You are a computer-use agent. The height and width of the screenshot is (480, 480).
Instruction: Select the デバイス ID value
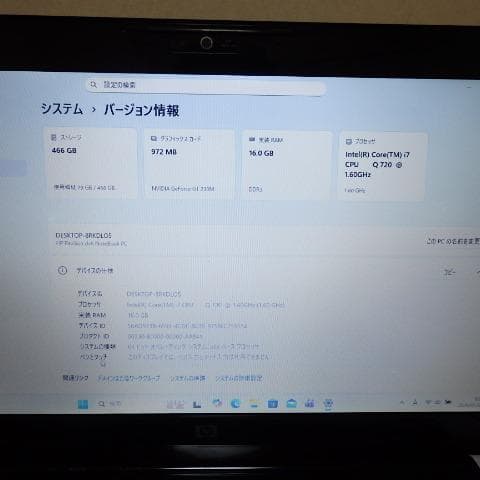click(187, 325)
